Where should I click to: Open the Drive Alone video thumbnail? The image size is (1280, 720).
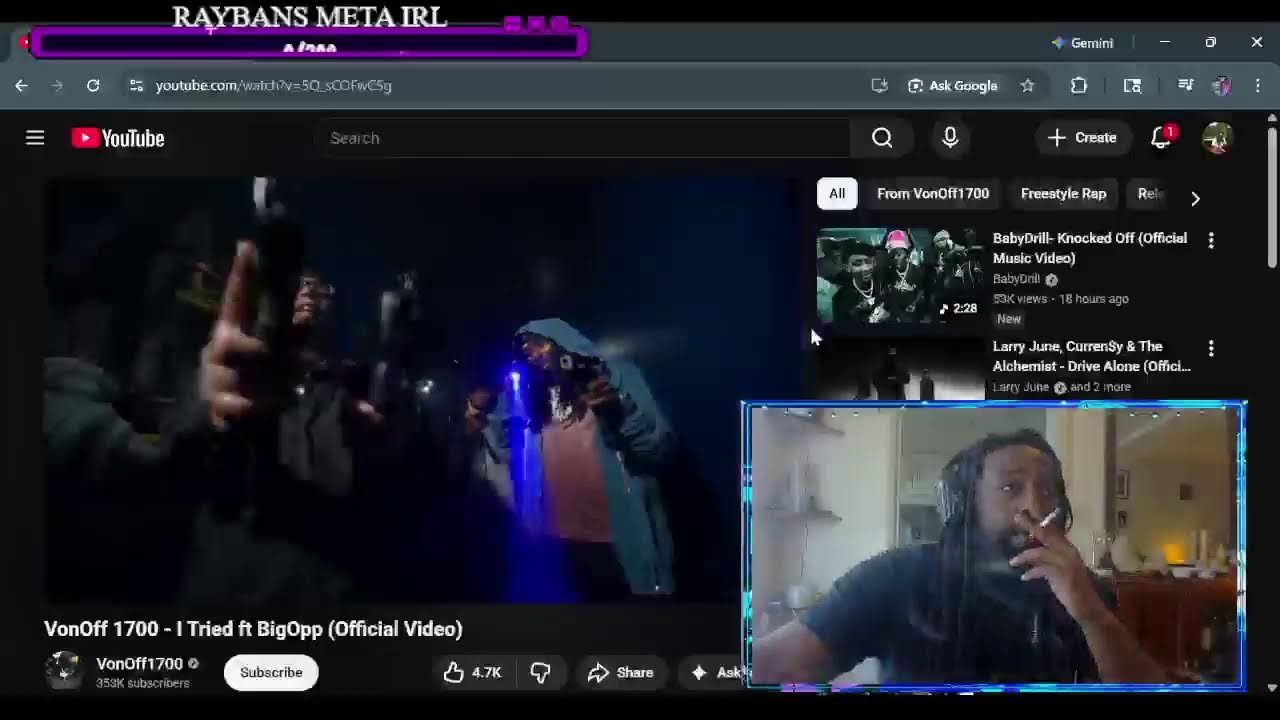[900, 369]
